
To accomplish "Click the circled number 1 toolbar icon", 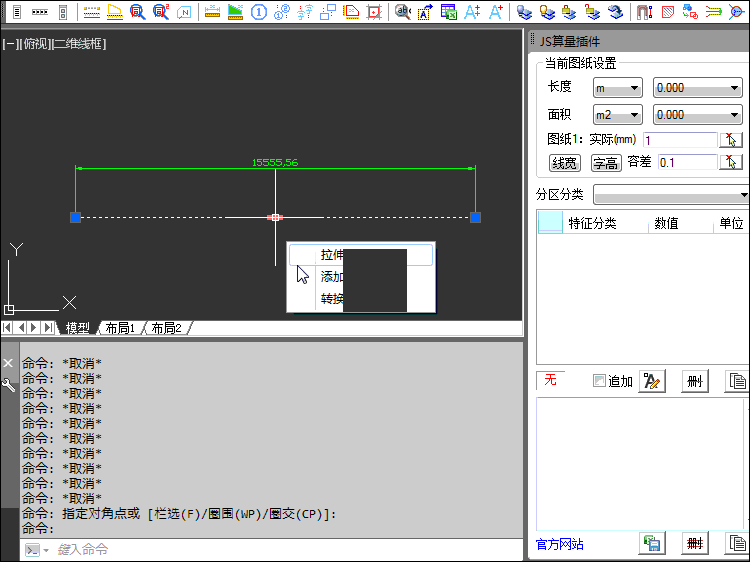I will [258, 12].
